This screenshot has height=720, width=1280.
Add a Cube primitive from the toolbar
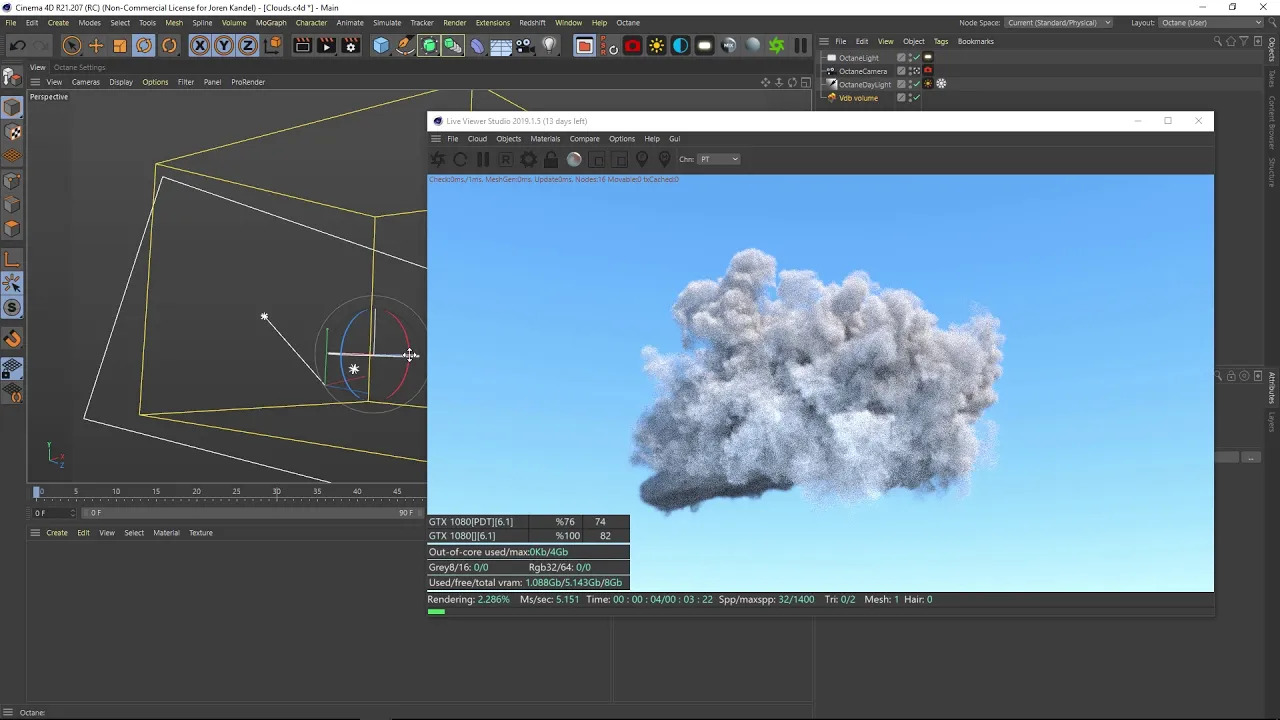tap(381, 45)
